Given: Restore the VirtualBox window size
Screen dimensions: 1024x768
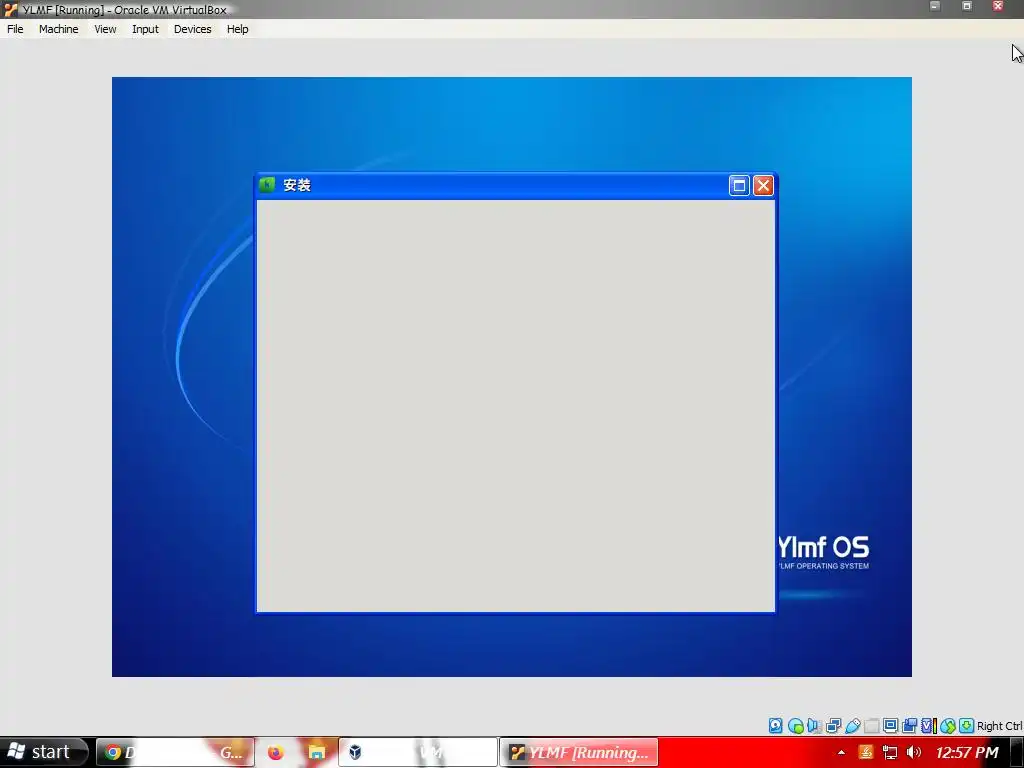Looking at the screenshot, I should coord(967,6).
